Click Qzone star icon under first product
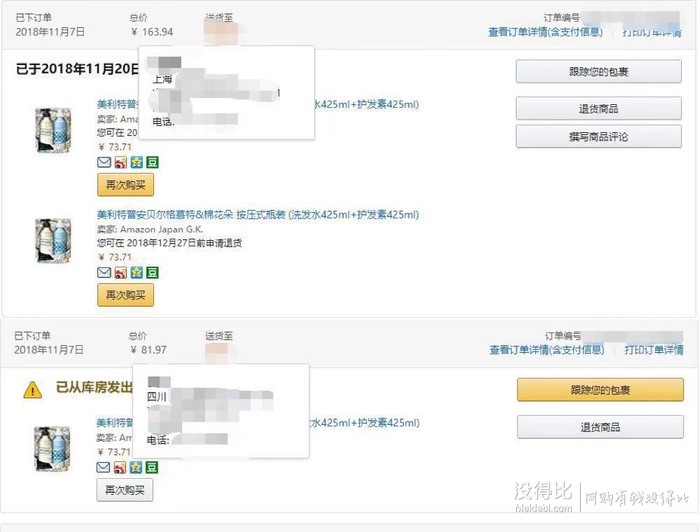700x532 pixels. [137, 162]
